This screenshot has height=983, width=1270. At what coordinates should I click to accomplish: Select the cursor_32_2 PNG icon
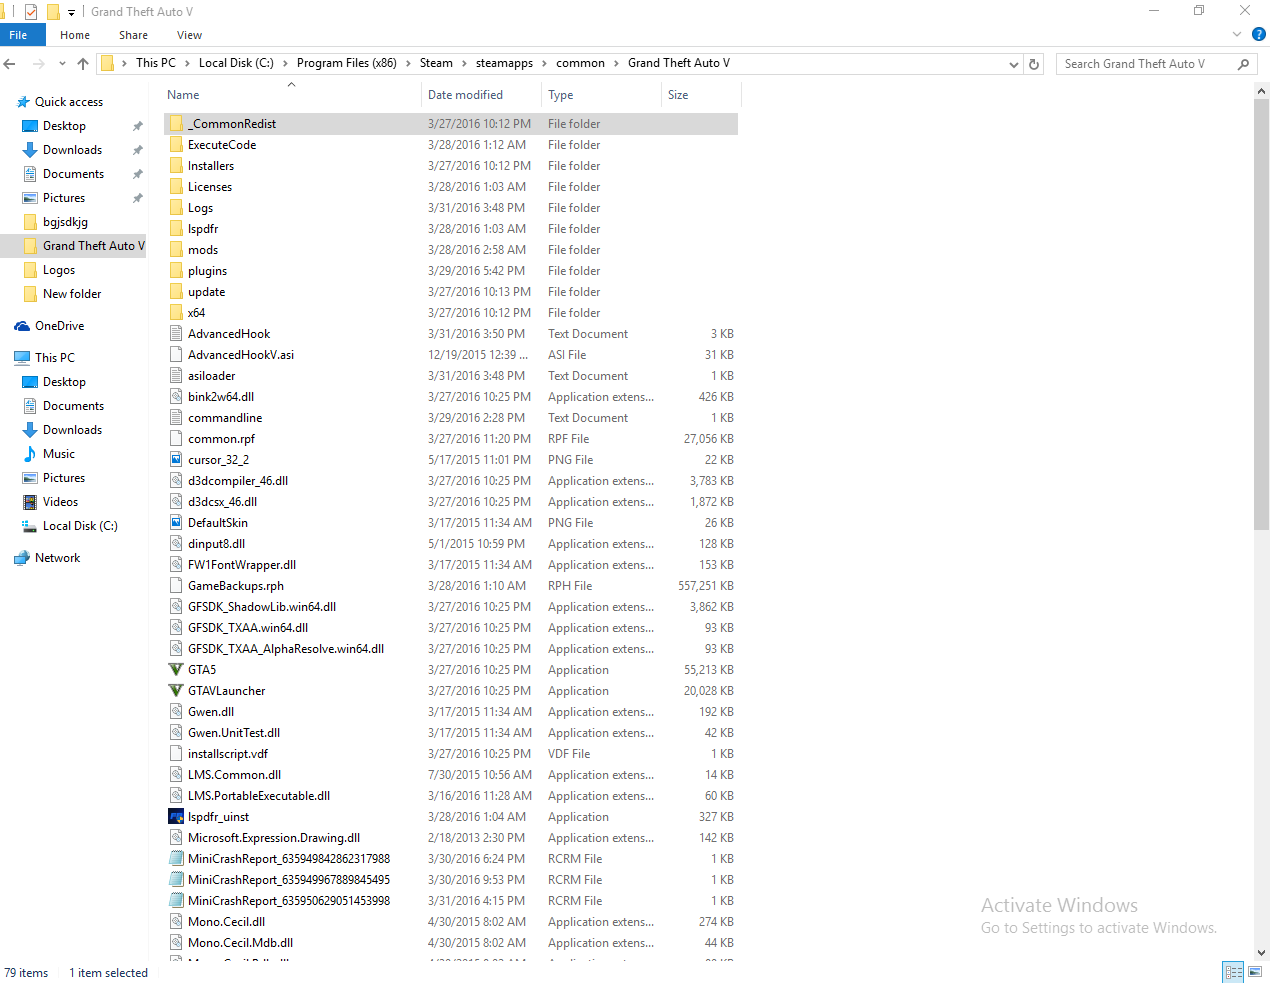coord(176,460)
